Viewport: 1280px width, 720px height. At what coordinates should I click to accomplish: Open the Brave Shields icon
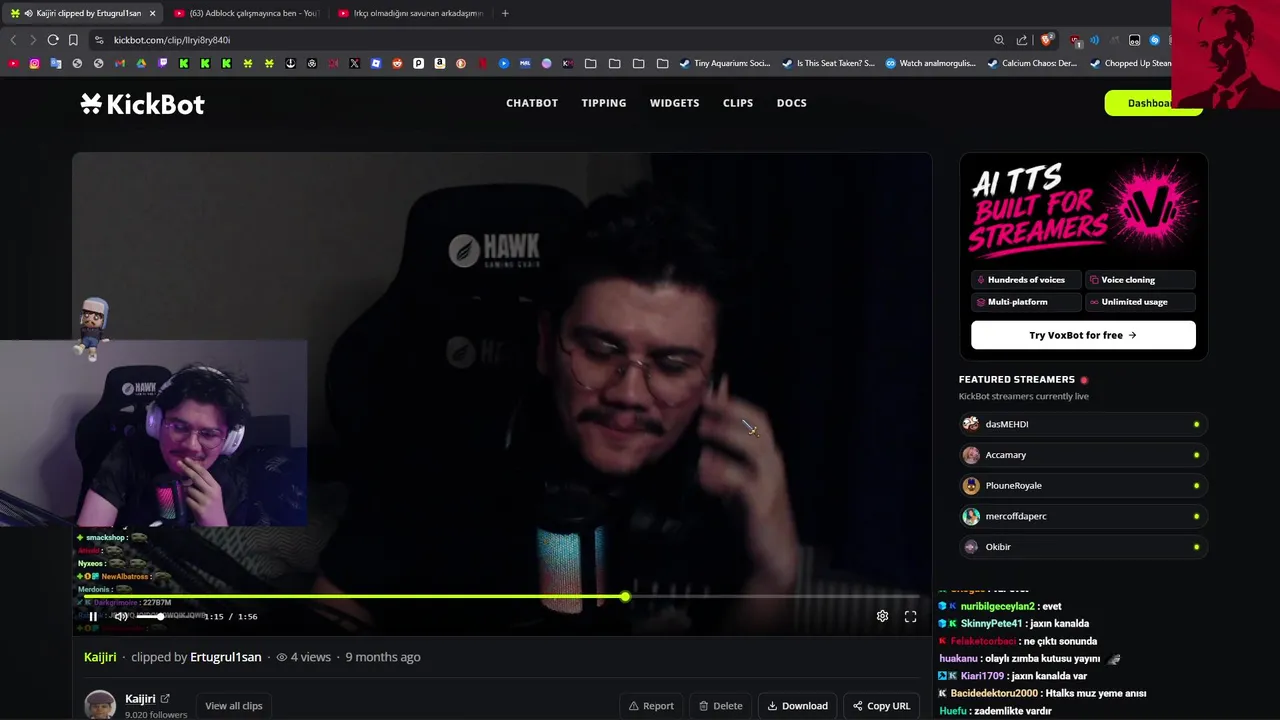pos(1047,40)
